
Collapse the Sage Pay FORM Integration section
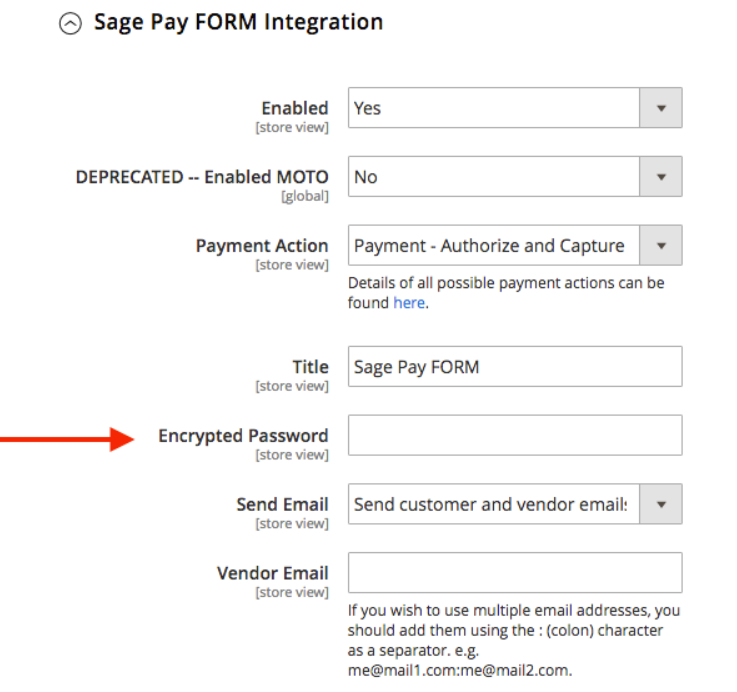coord(71,24)
